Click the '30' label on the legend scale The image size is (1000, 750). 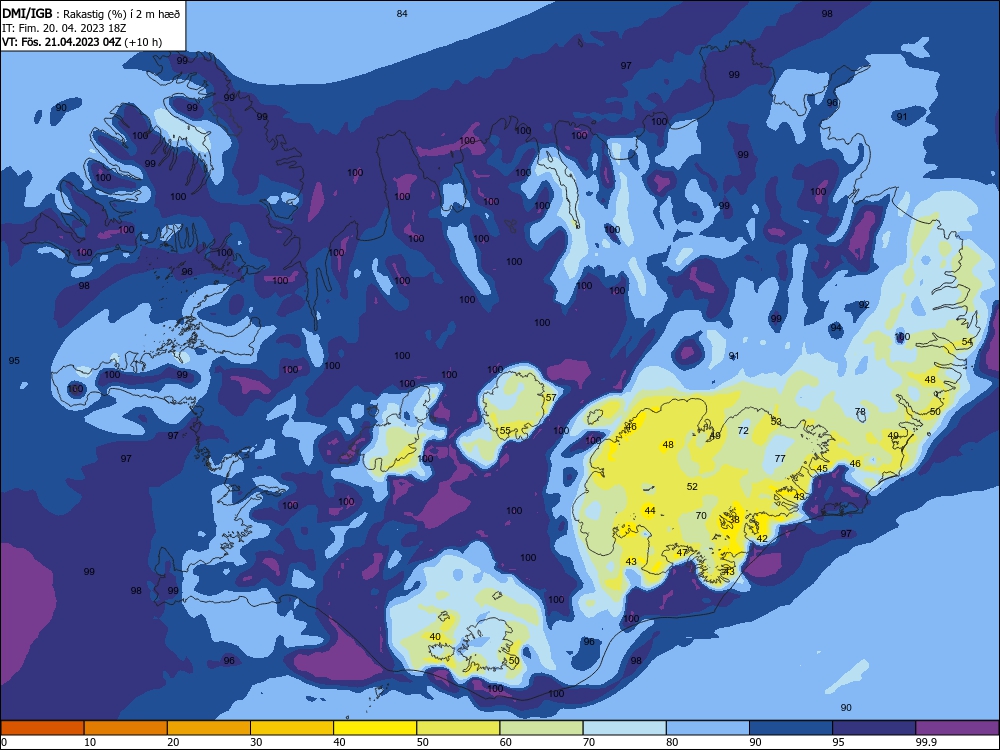tap(256, 742)
